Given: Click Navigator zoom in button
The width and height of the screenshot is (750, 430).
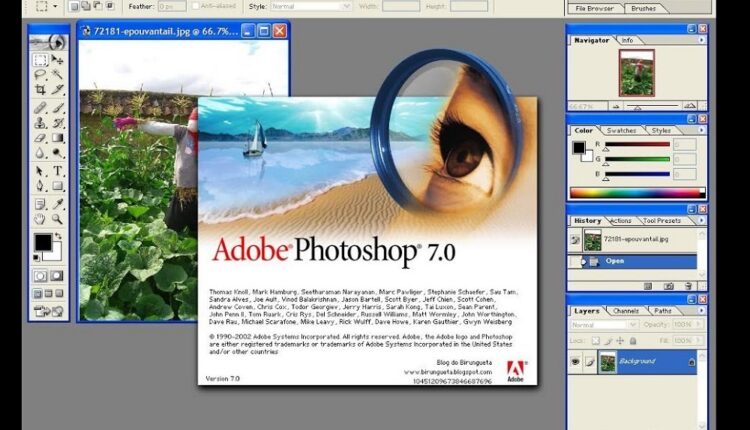Looking at the screenshot, I should [690, 106].
